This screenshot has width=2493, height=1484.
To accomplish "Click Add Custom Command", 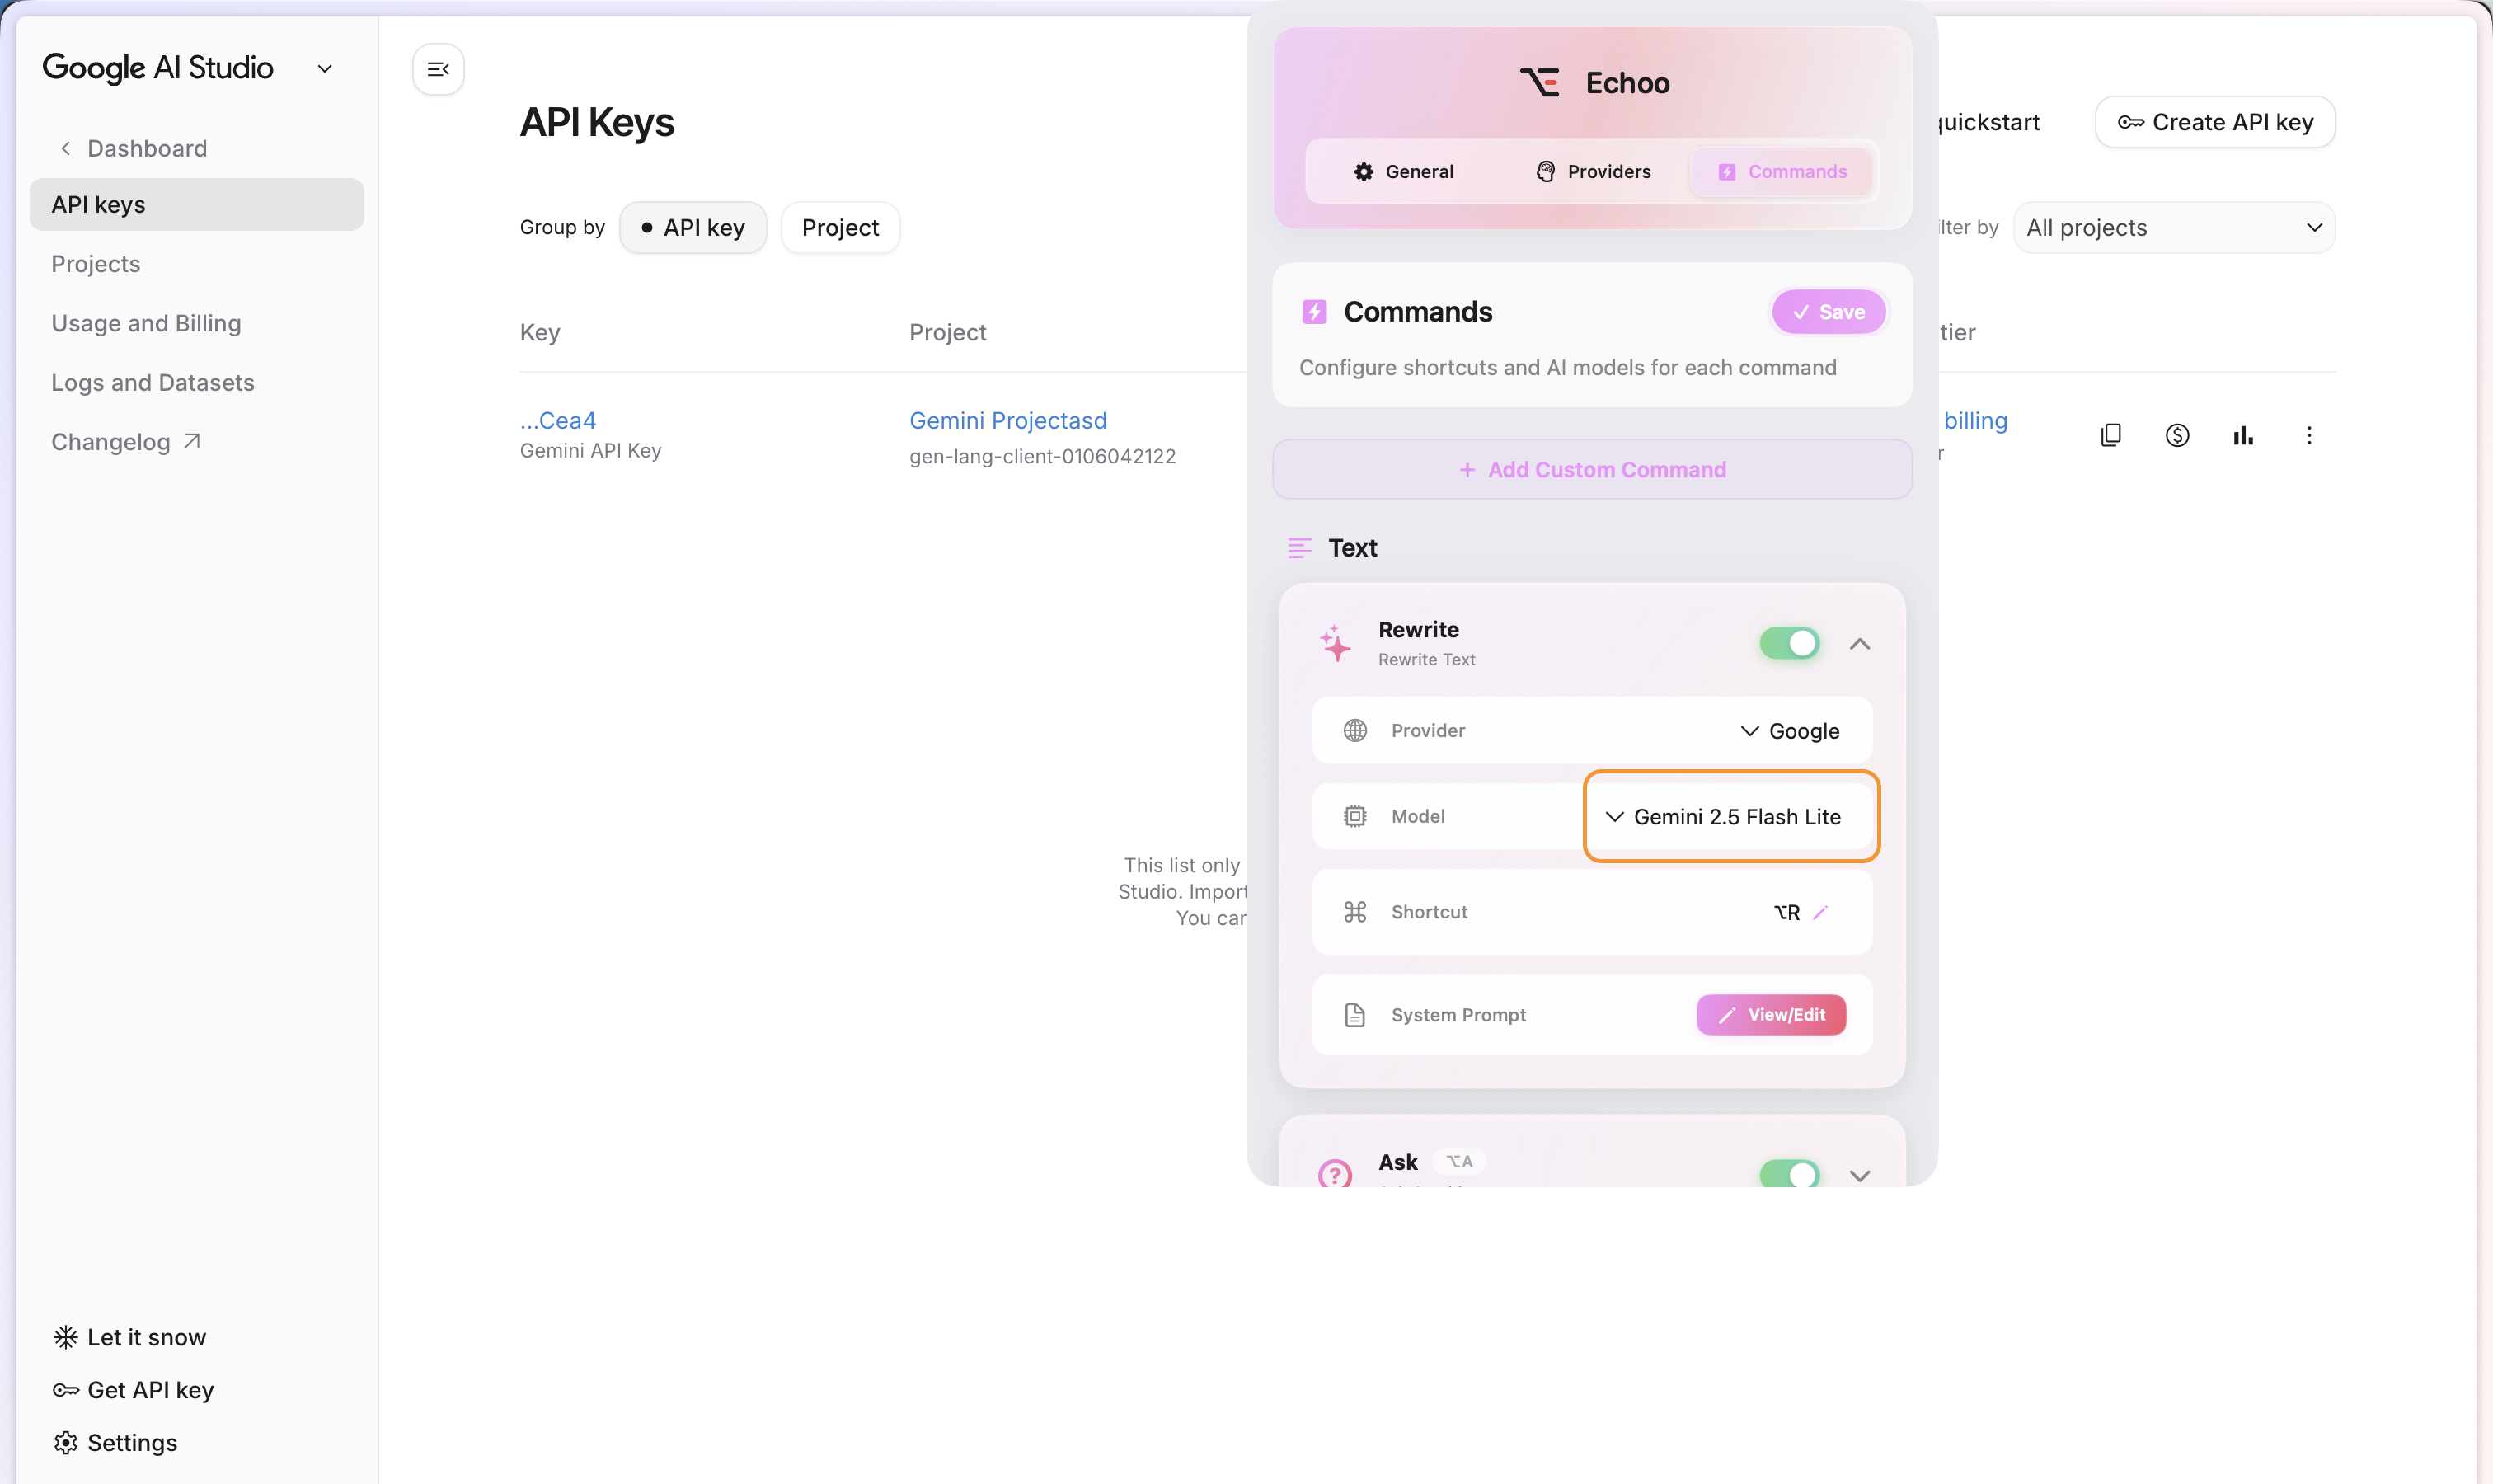I will point(1592,469).
